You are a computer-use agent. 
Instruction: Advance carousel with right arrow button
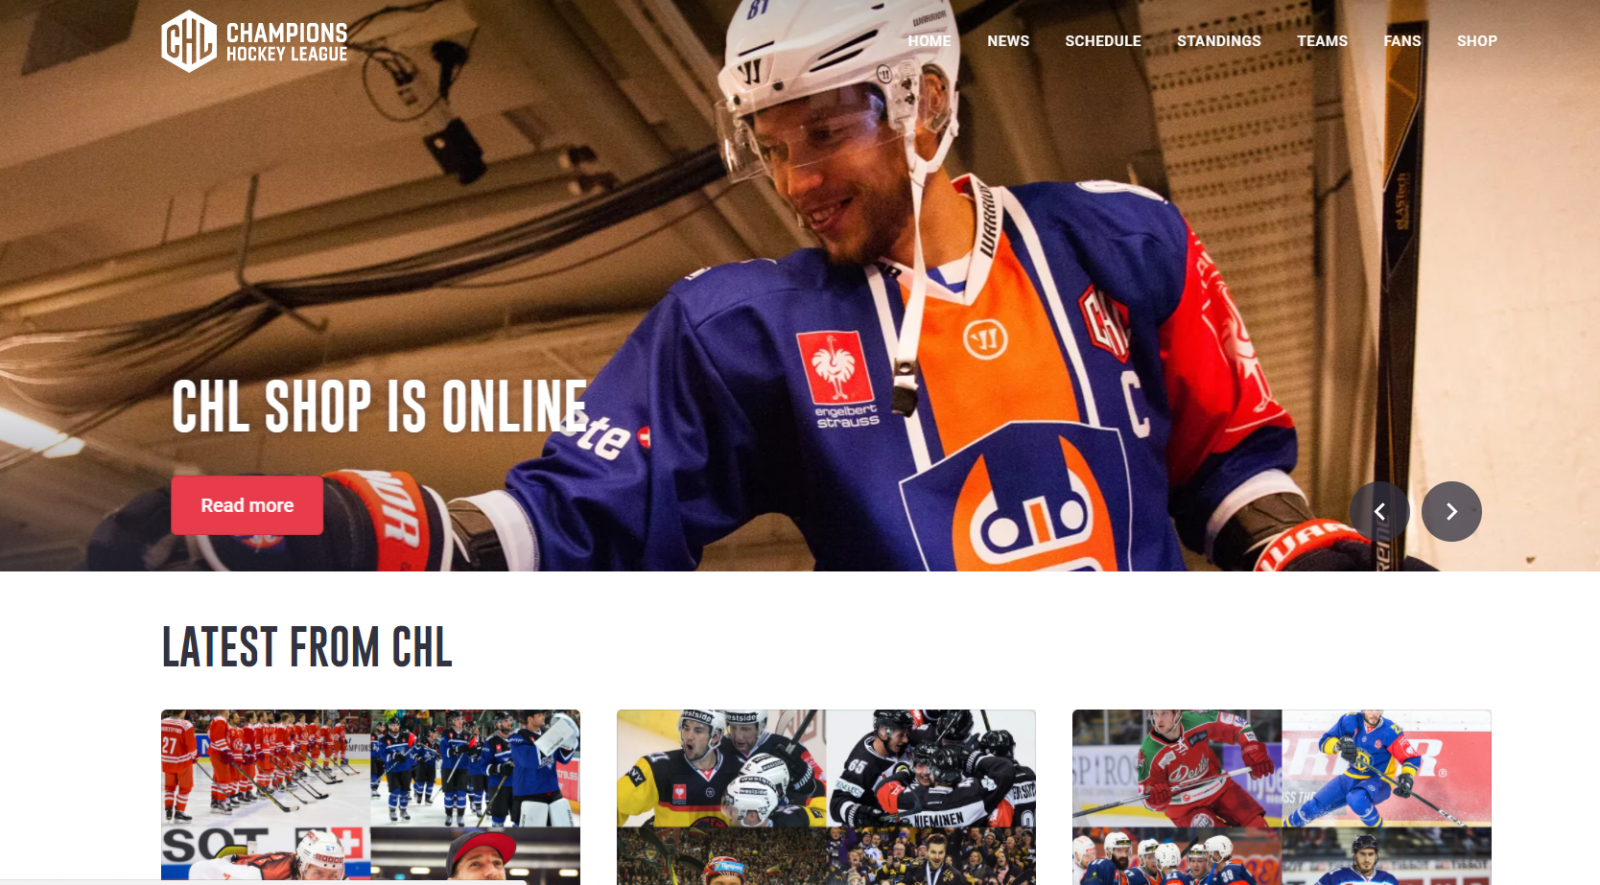pos(1452,511)
